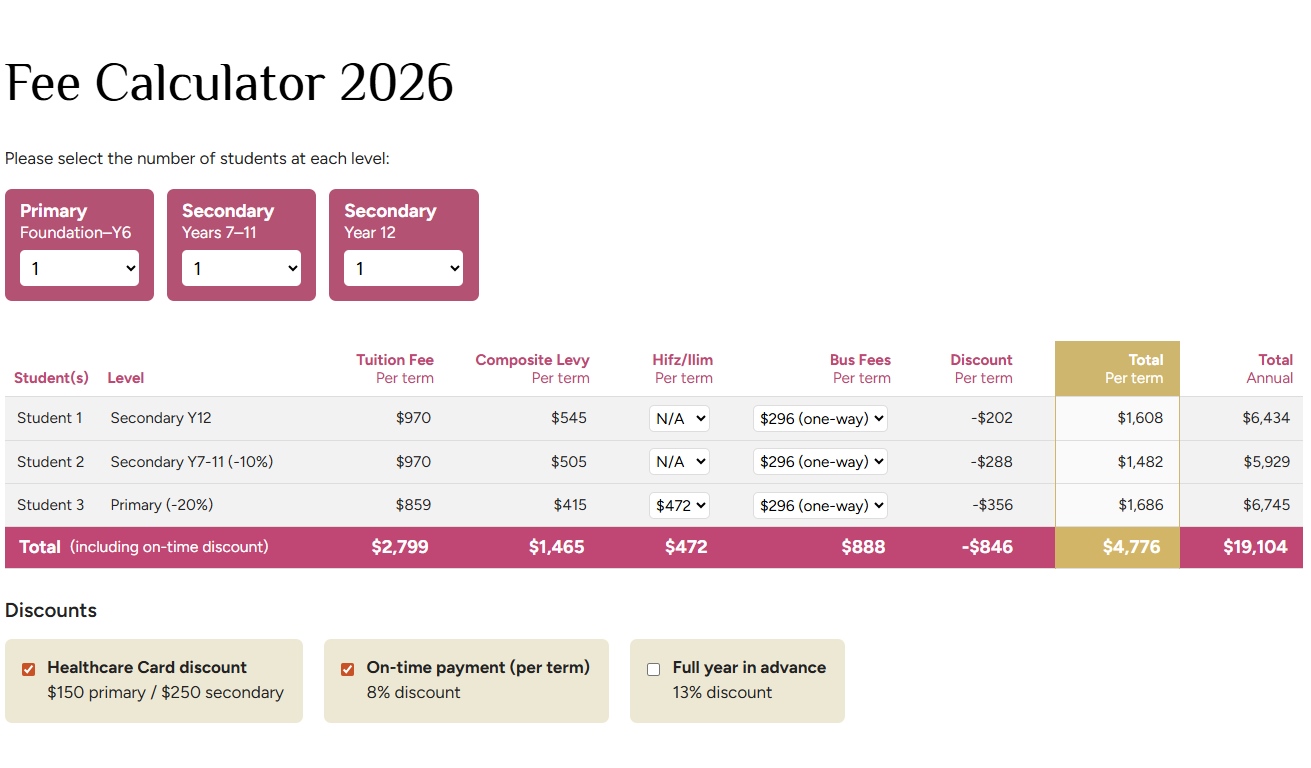Click the Healthcare Card discount label
This screenshot has height=768, width=1311.
(x=147, y=667)
